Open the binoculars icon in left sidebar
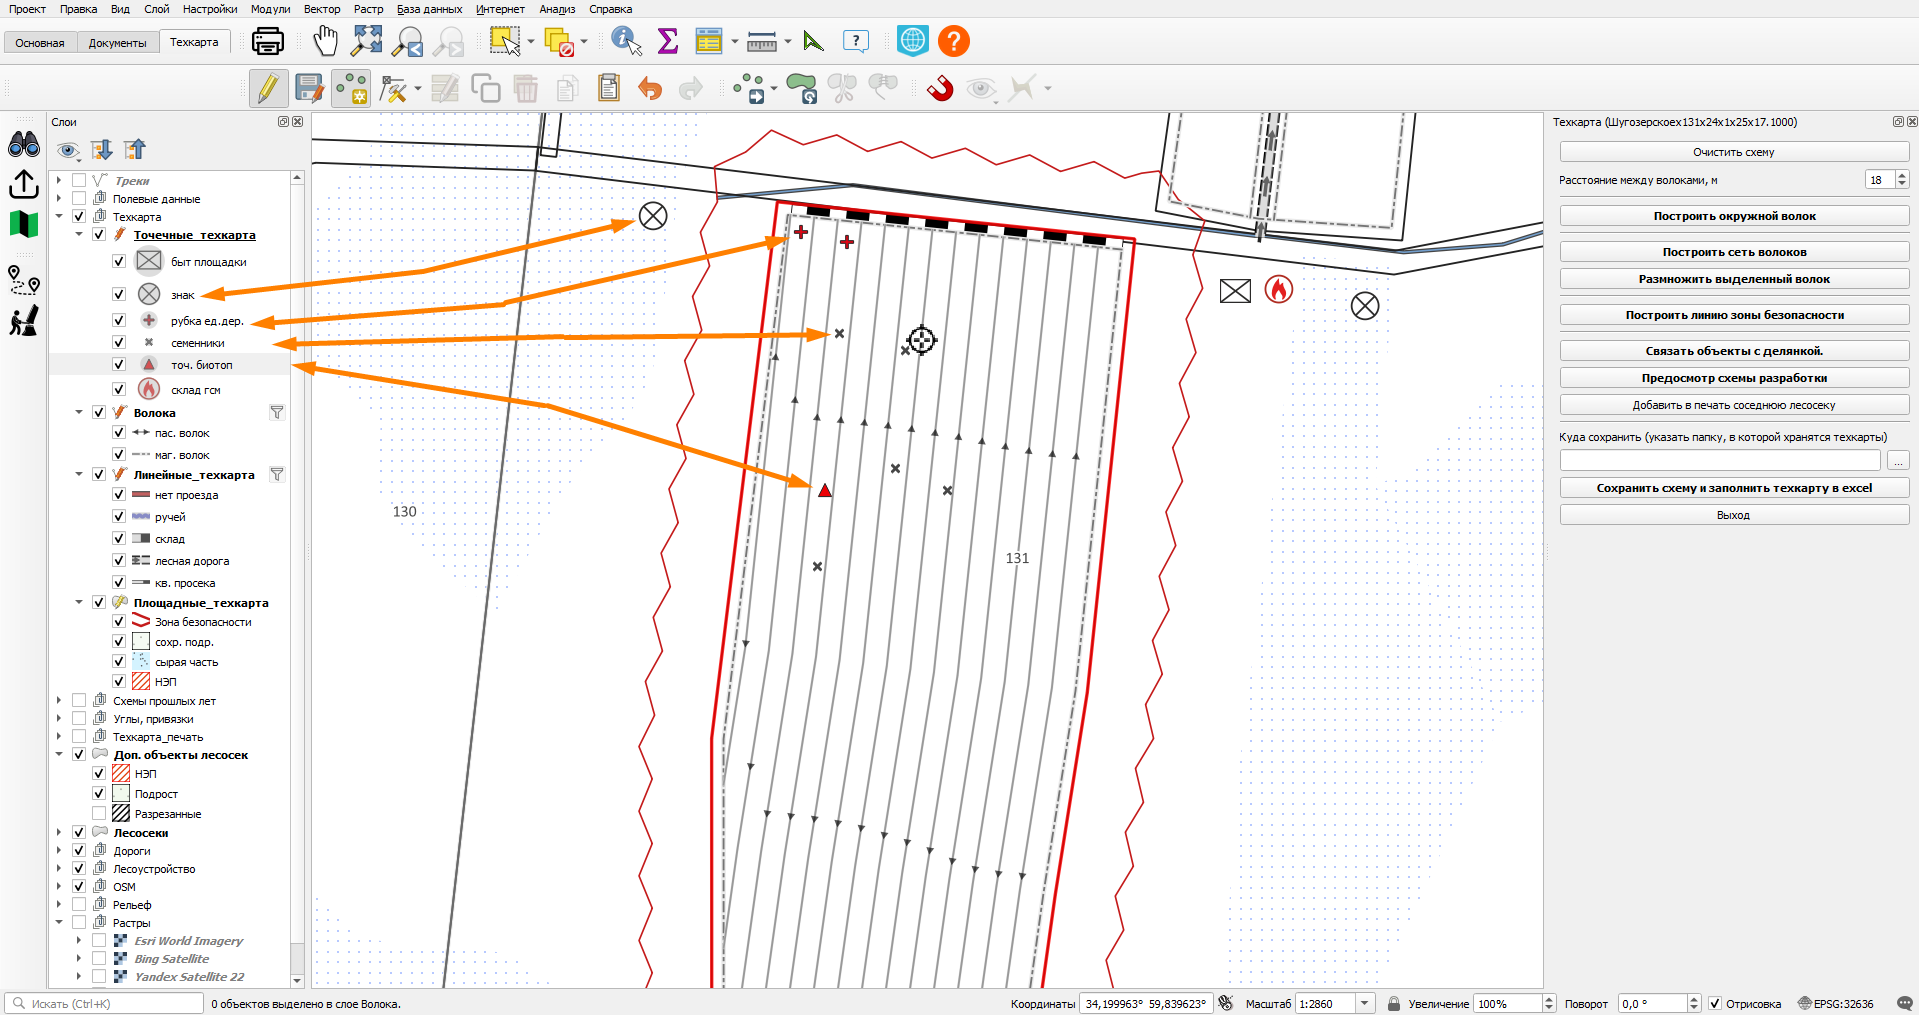Image resolution: width=1919 pixels, height=1015 pixels. (24, 145)
